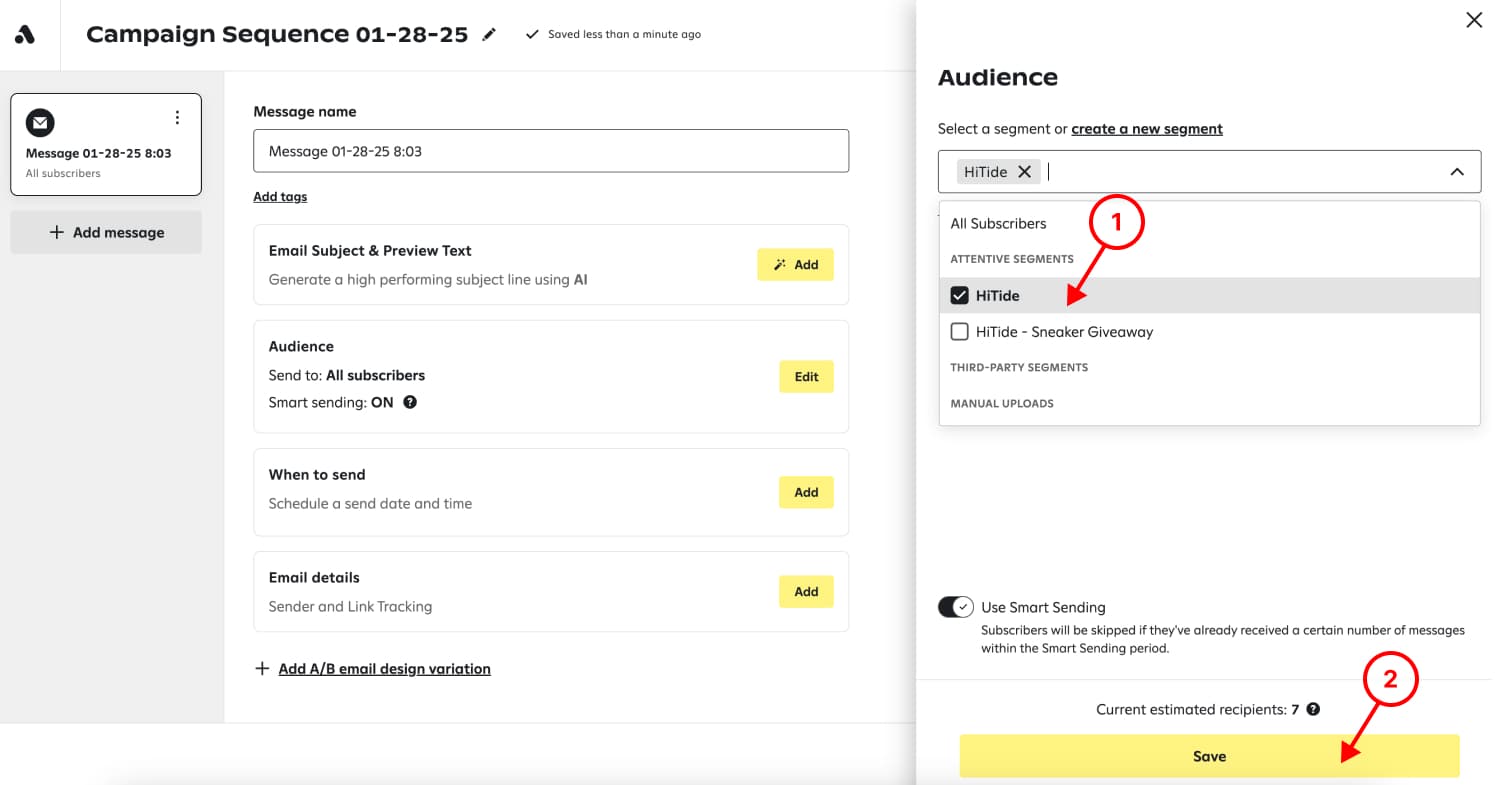Add Email Subject & Preview Text
The width and height of the screenshot is (1495, 785).
(795, 265)
